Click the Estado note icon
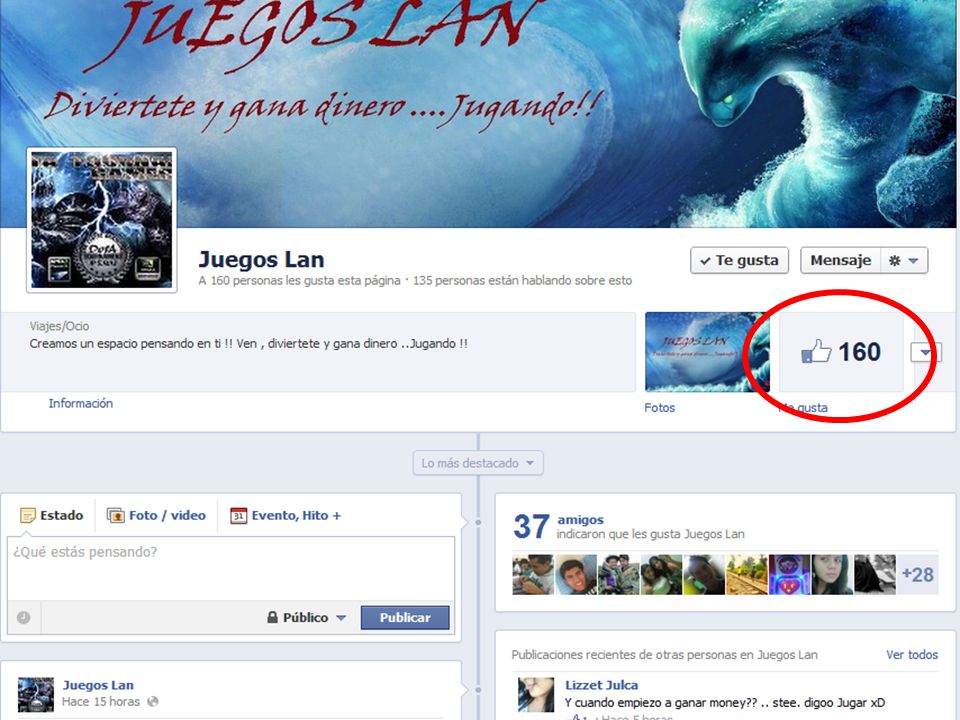This screenshot has width=960, height=720. (x=28, y=516)
